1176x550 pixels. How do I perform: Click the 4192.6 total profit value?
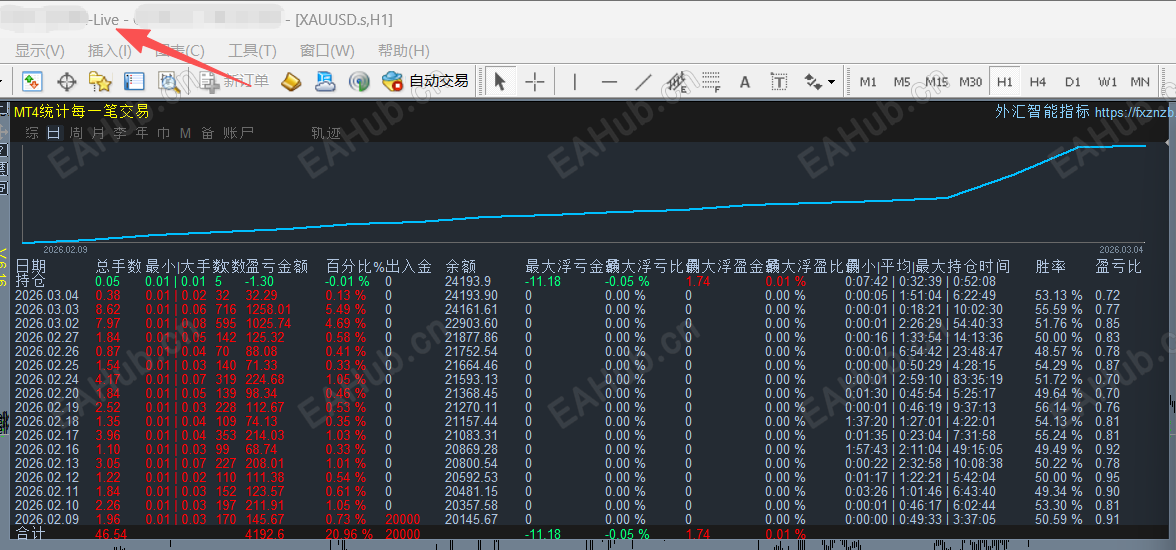[266, 534]
